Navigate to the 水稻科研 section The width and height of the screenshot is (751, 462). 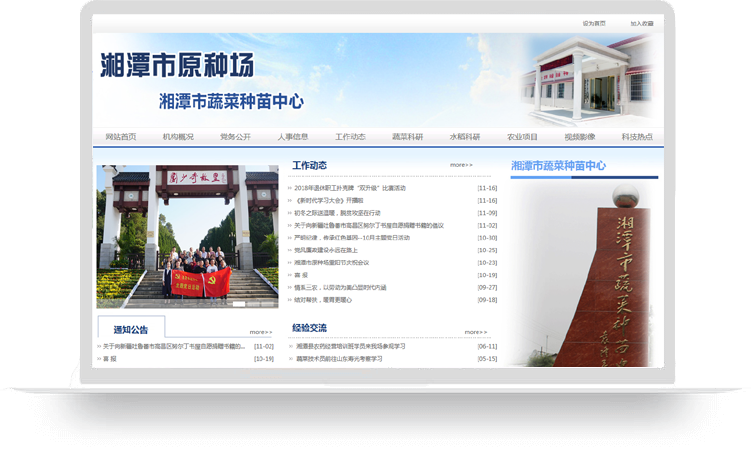point(464,137)
